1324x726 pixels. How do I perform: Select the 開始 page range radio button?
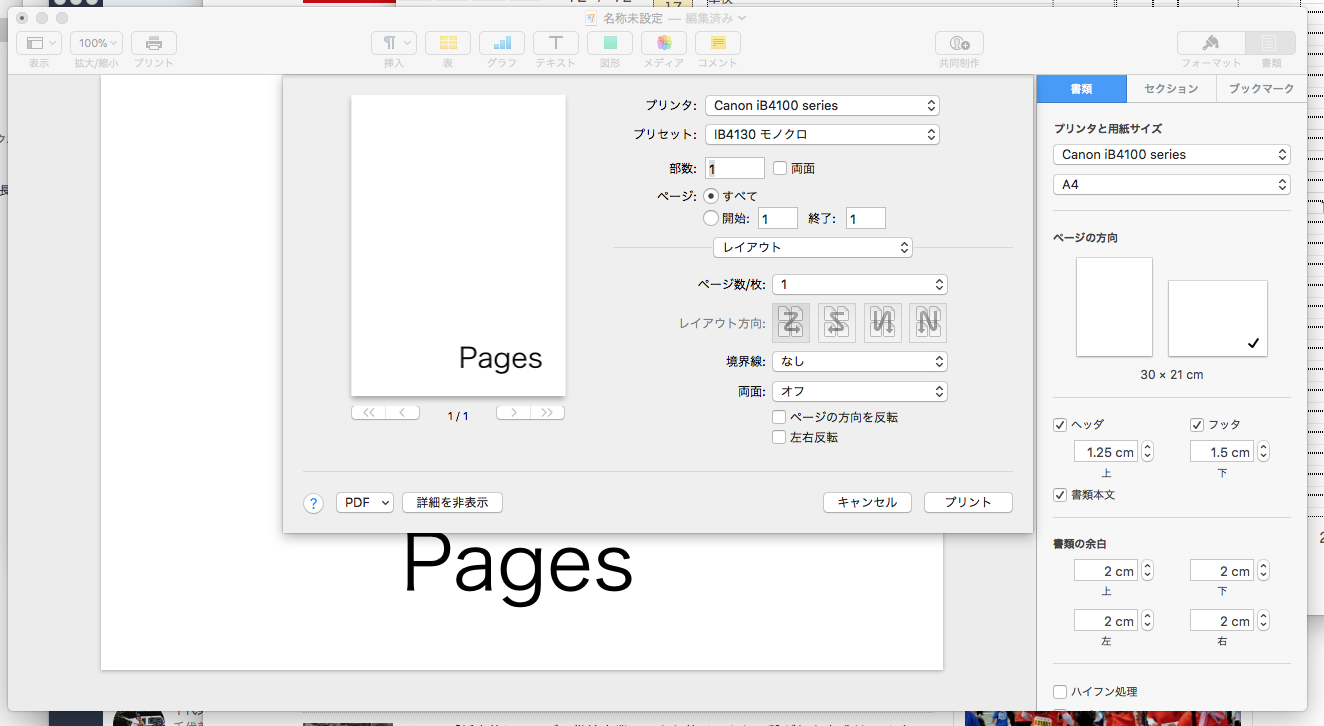[711, 218]
